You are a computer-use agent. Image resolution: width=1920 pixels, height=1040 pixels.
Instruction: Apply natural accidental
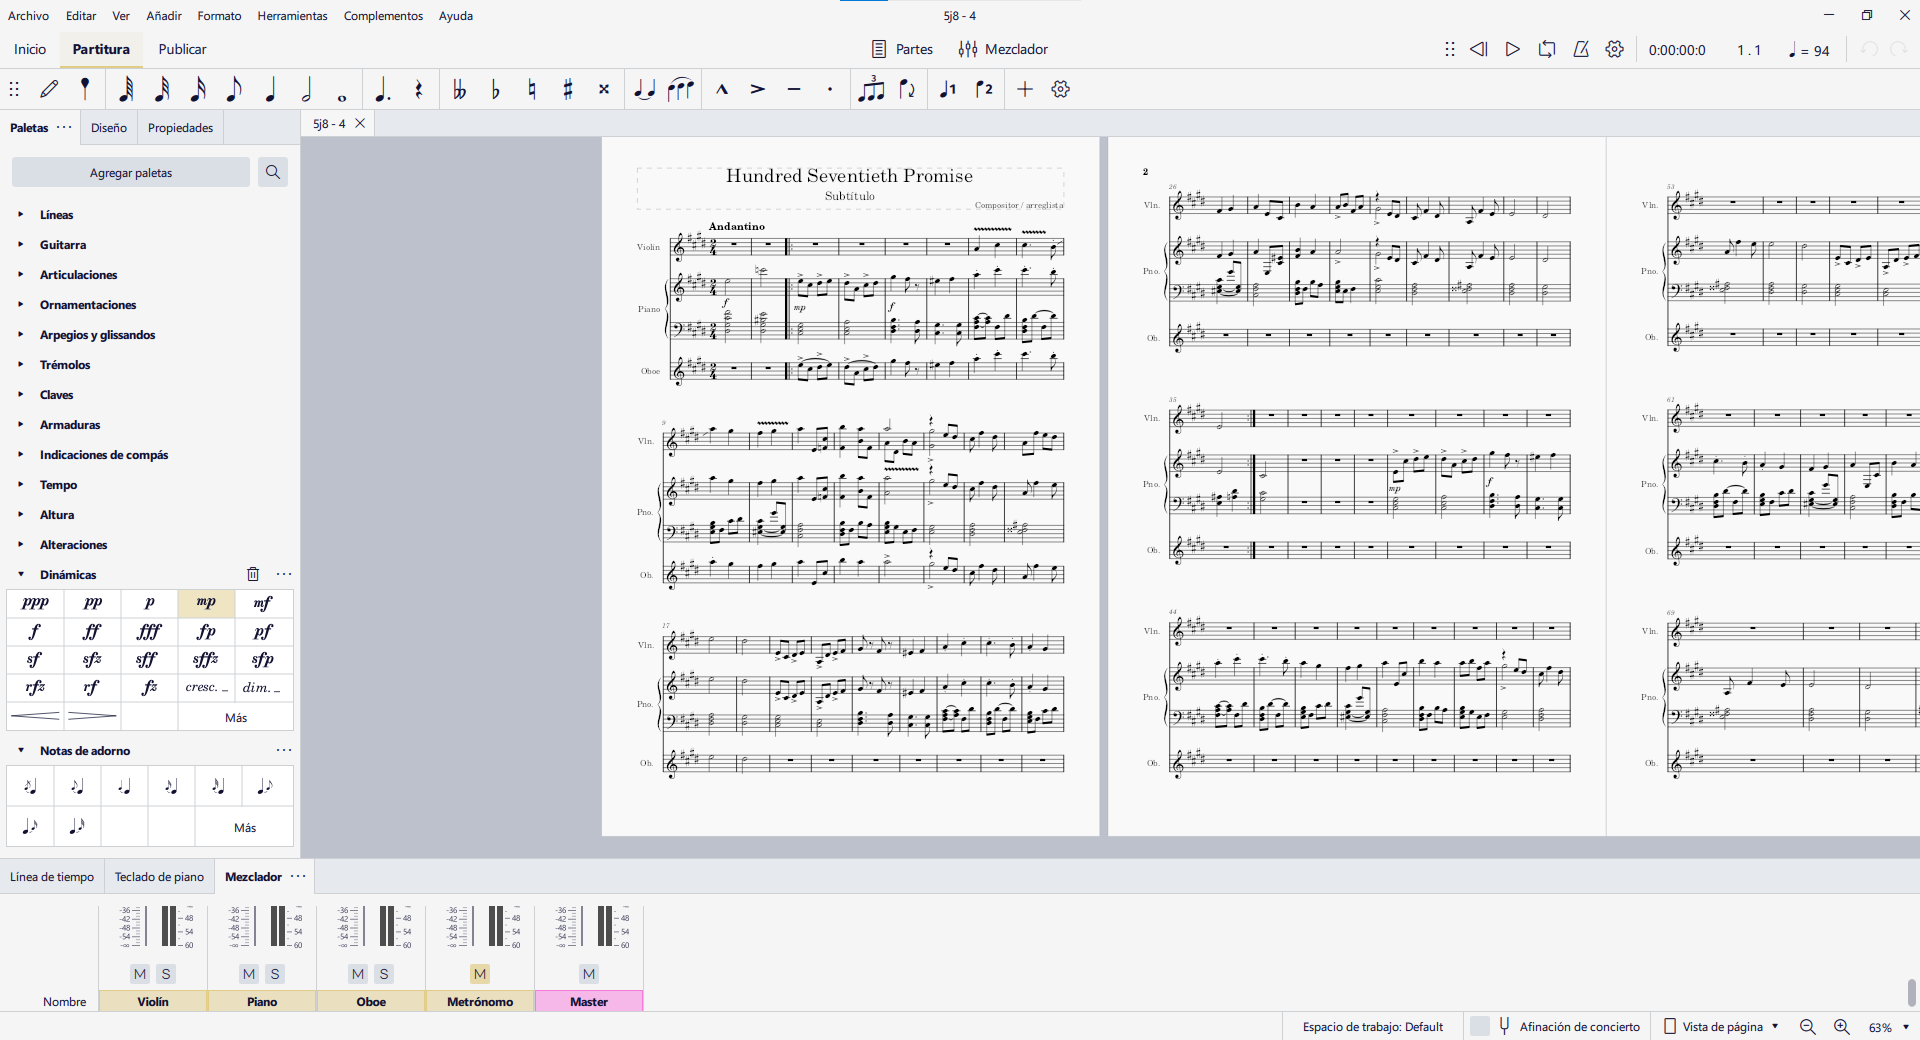point(532,89)
